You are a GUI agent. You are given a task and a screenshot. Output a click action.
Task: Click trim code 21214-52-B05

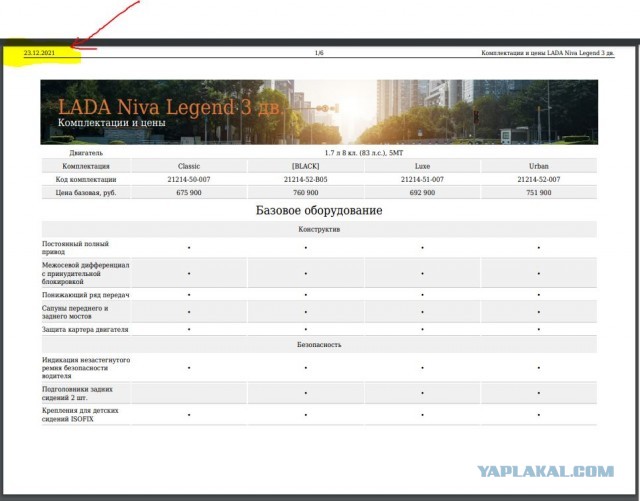point(306,179)
